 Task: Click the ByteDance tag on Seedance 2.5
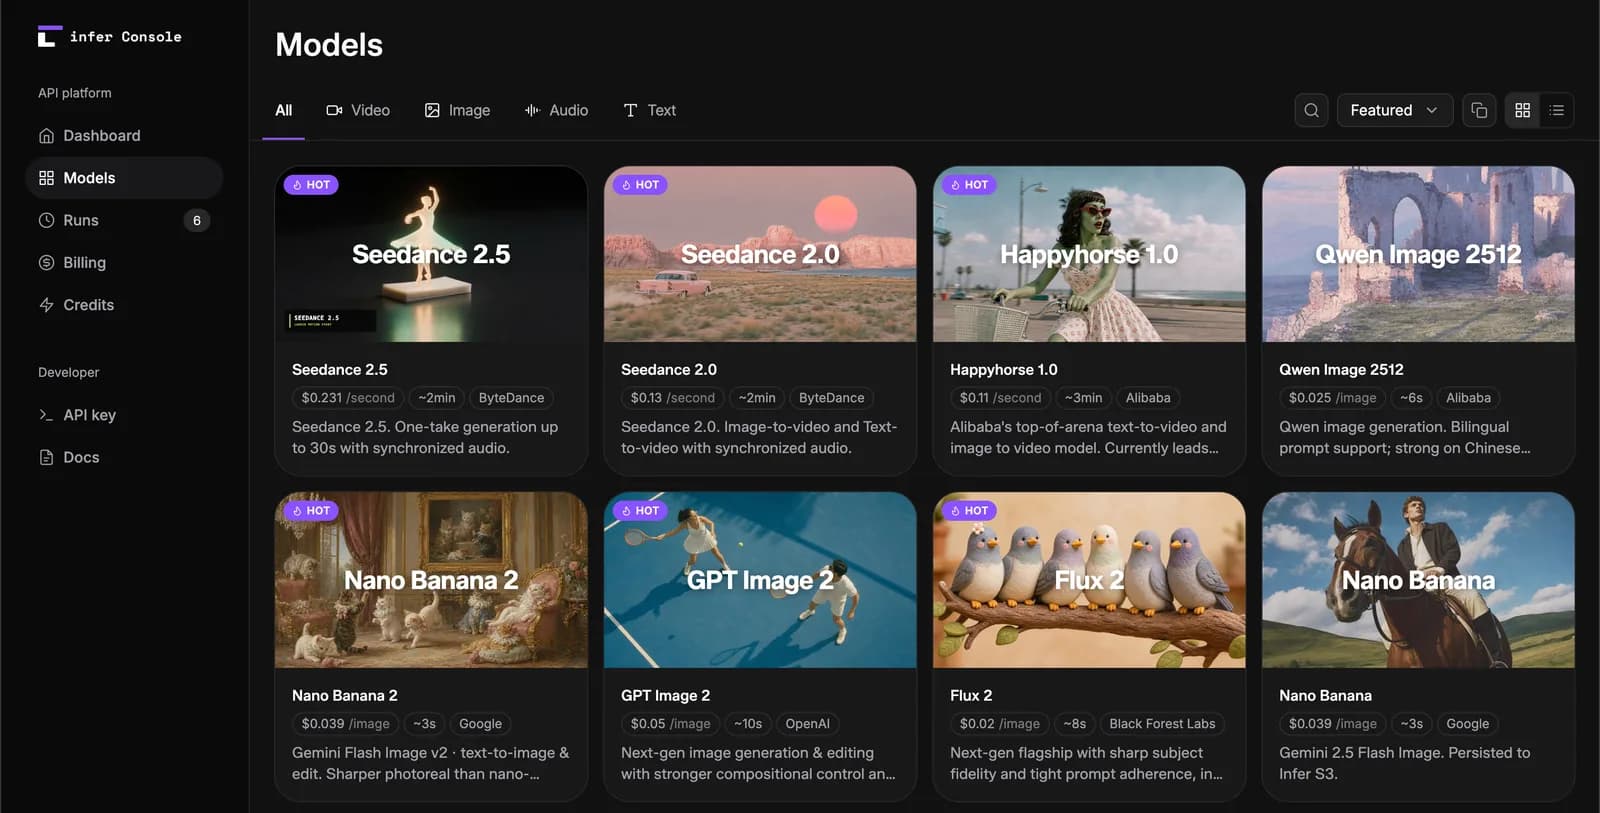pos(511,398)
